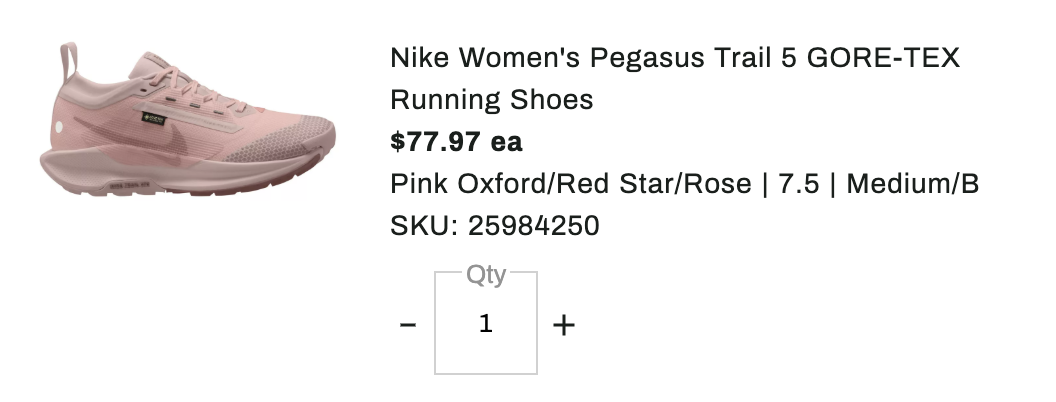Click the $77.97 ea price text
This screenshot has width=1056, height=402.
(456, 142)
